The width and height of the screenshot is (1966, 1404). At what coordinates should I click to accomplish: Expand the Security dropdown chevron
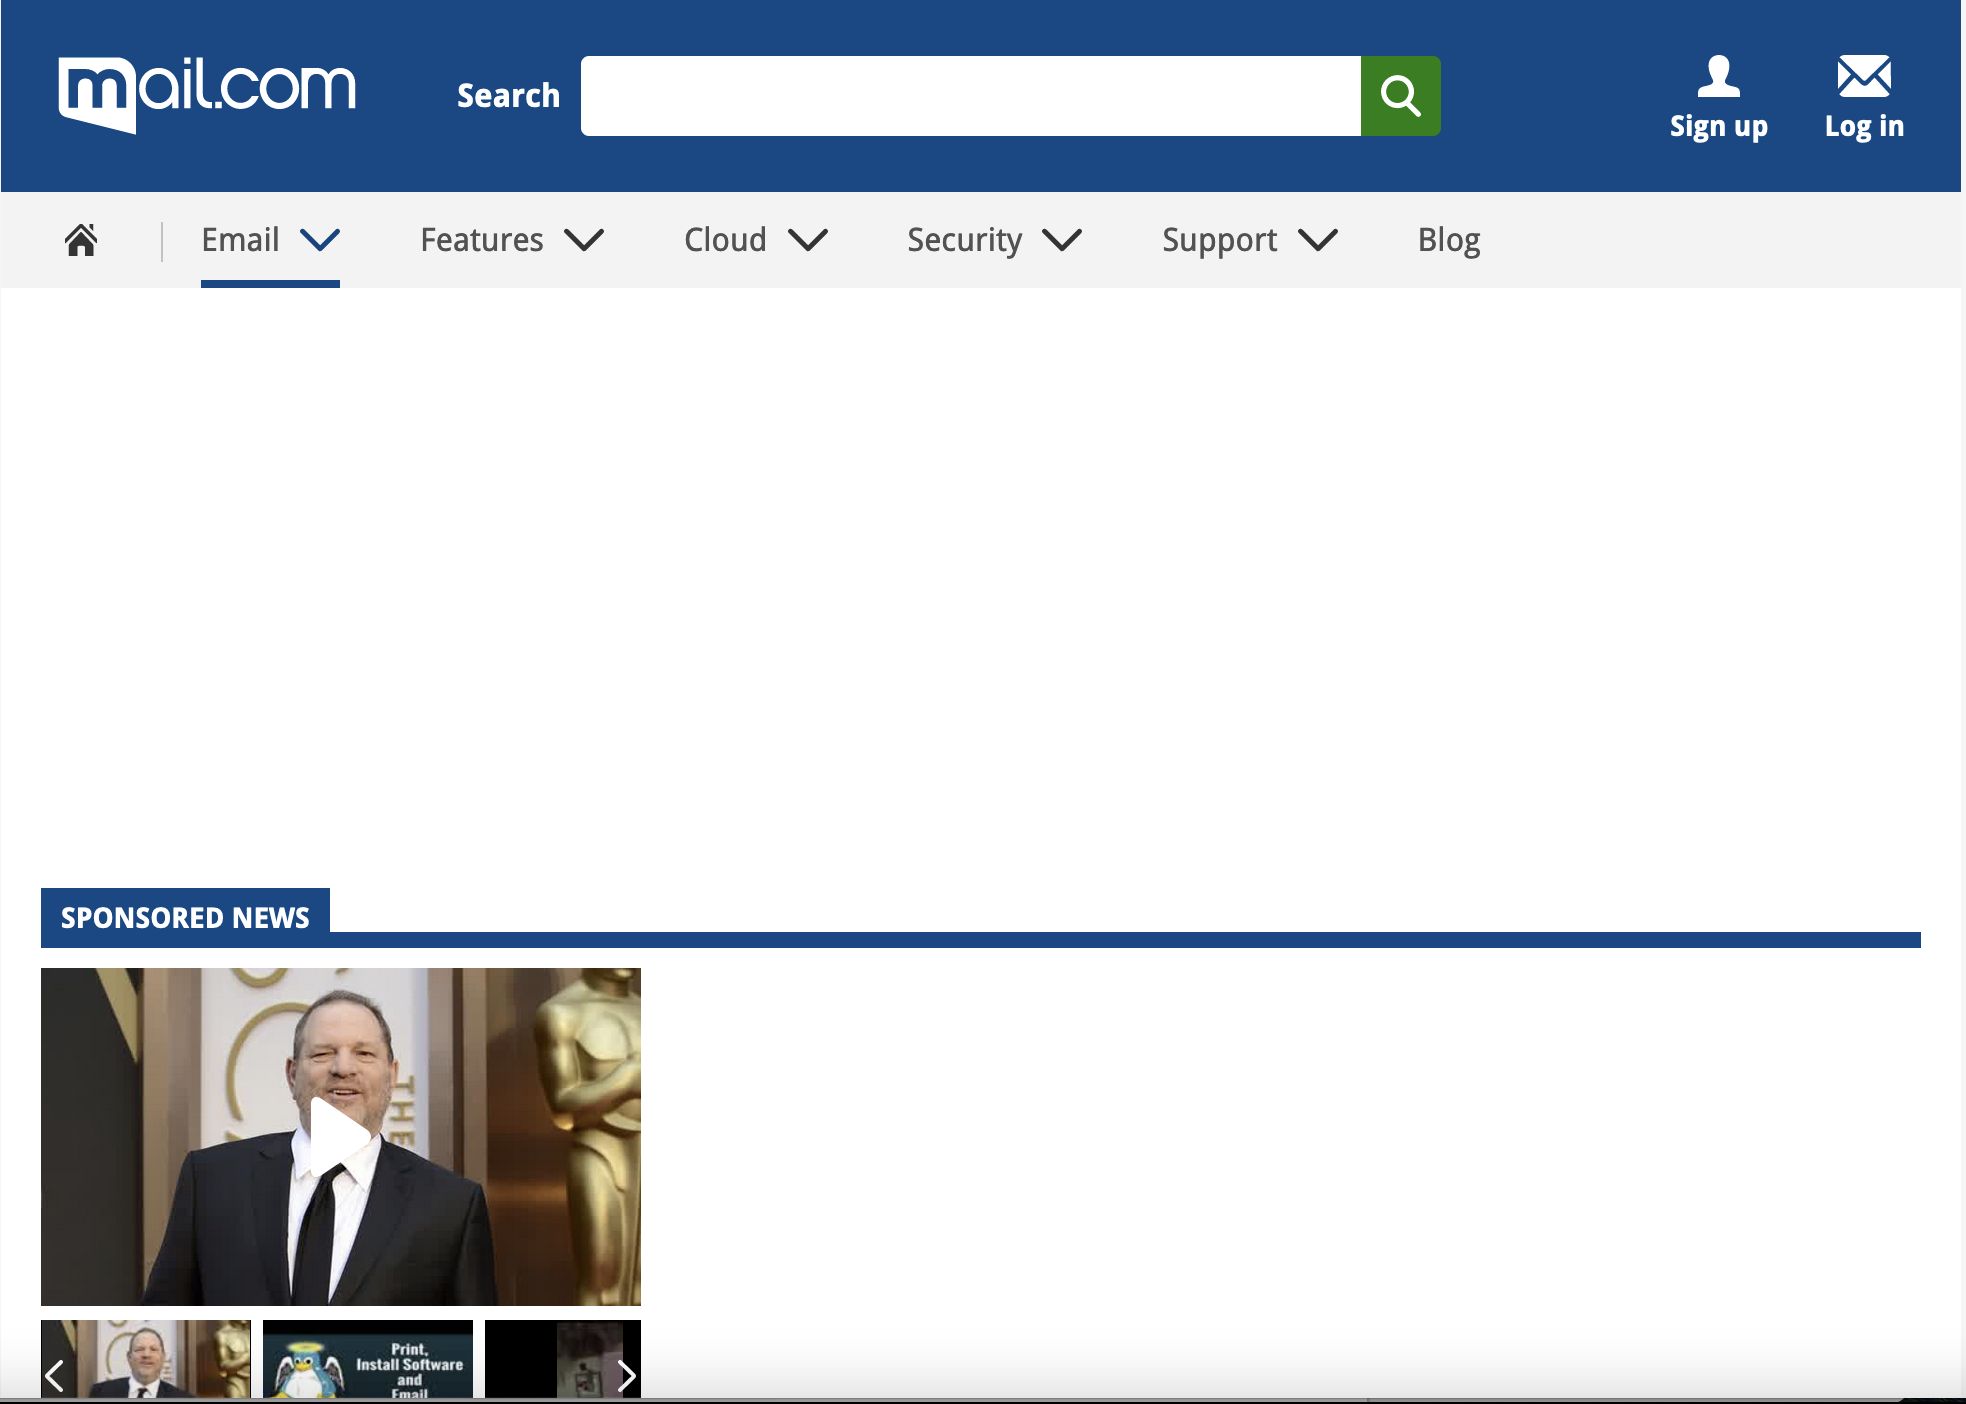pos(1062,240)
